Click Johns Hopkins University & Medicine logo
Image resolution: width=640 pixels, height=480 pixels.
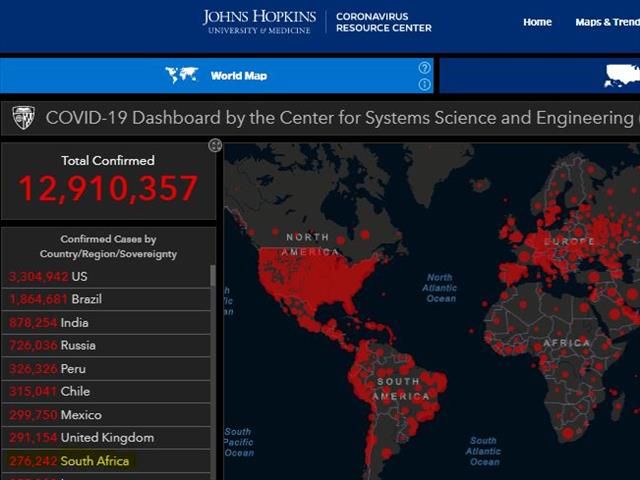point(259,22)
